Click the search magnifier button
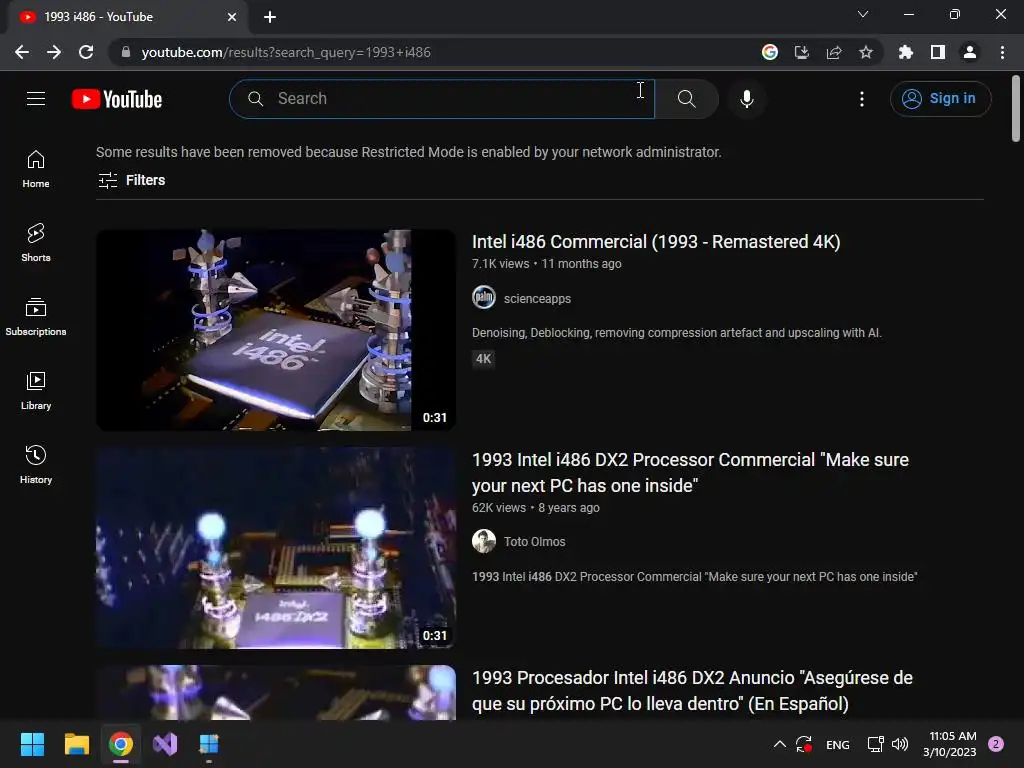The image size is (1024, 768). click(686, 99)
